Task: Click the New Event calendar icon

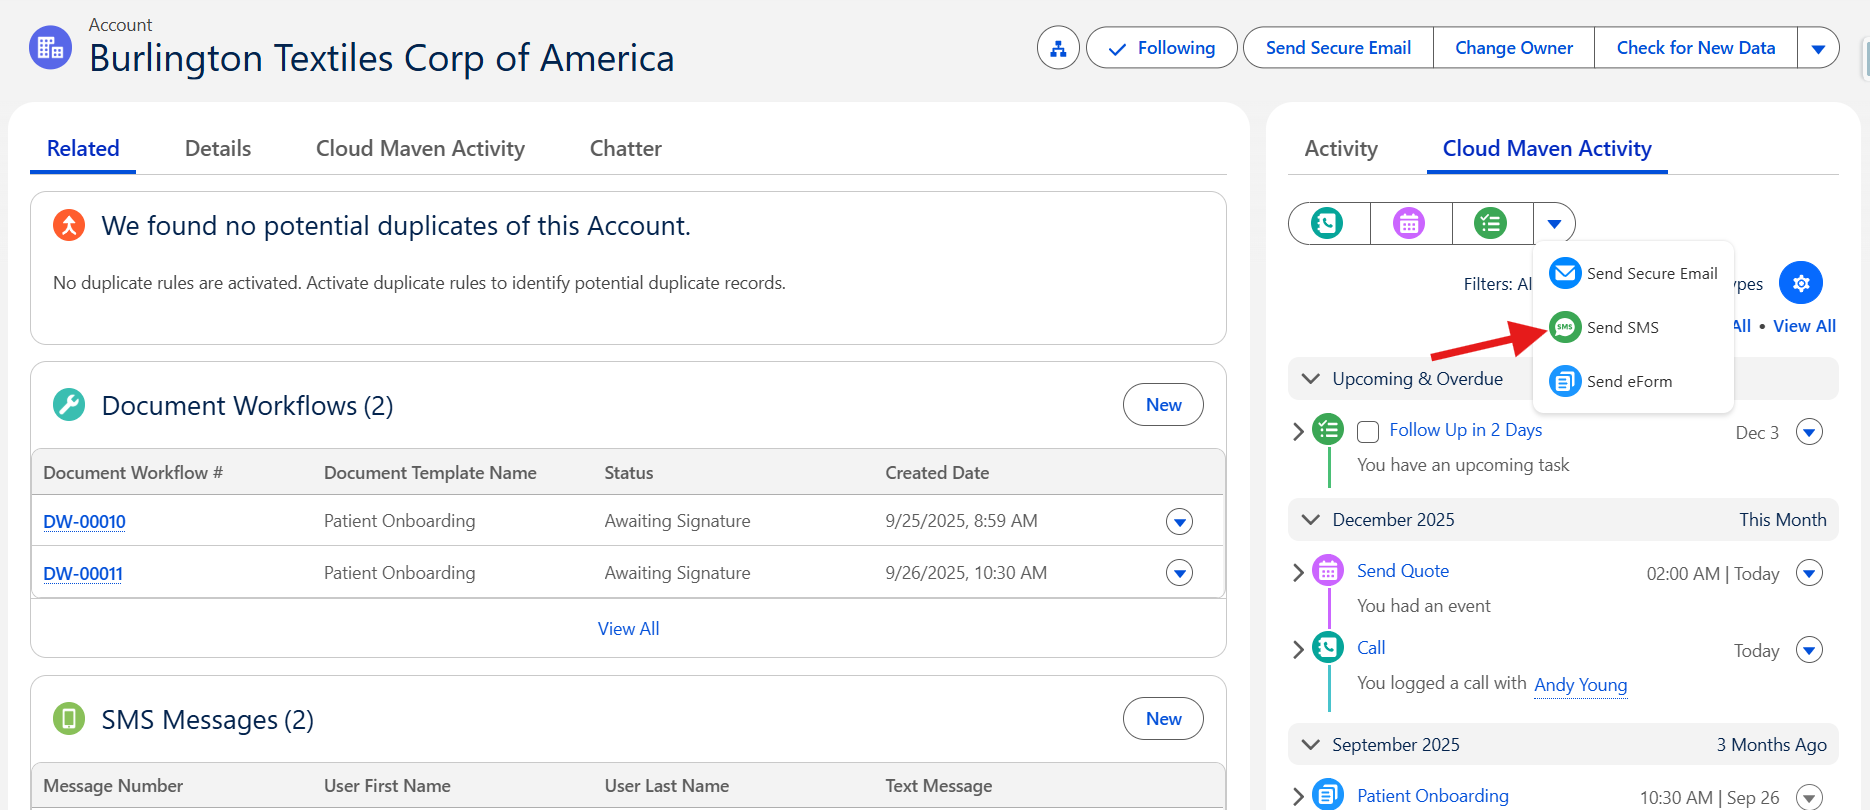Action: [1410, 223]
